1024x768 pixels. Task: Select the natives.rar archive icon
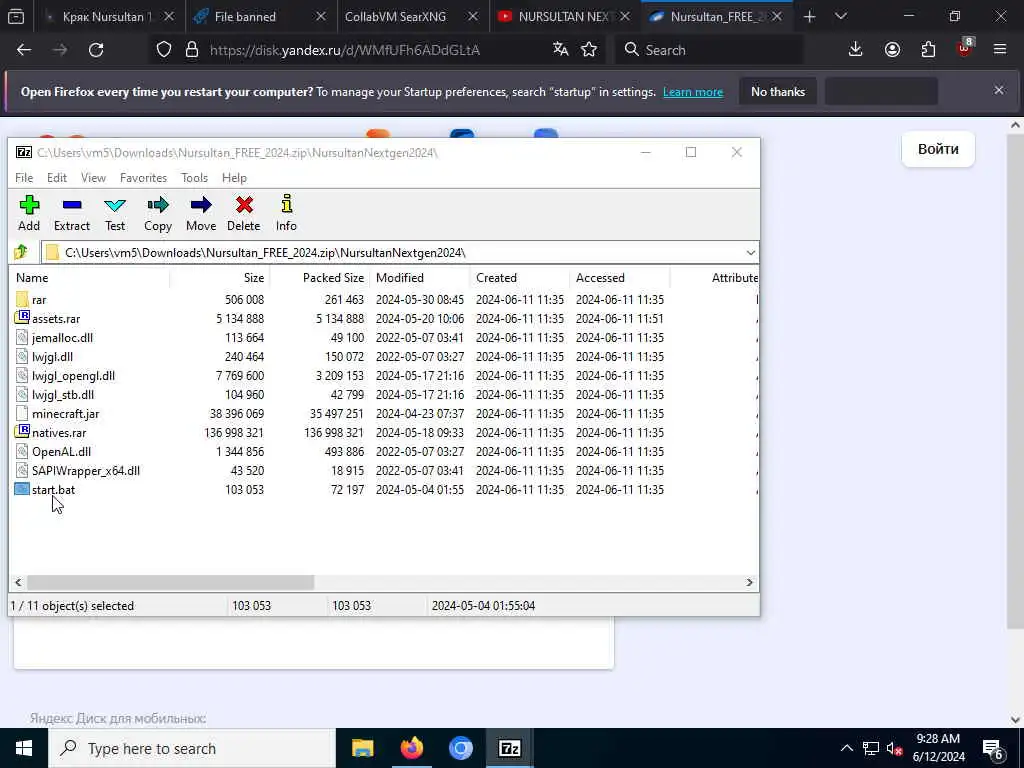pos(22,432)
